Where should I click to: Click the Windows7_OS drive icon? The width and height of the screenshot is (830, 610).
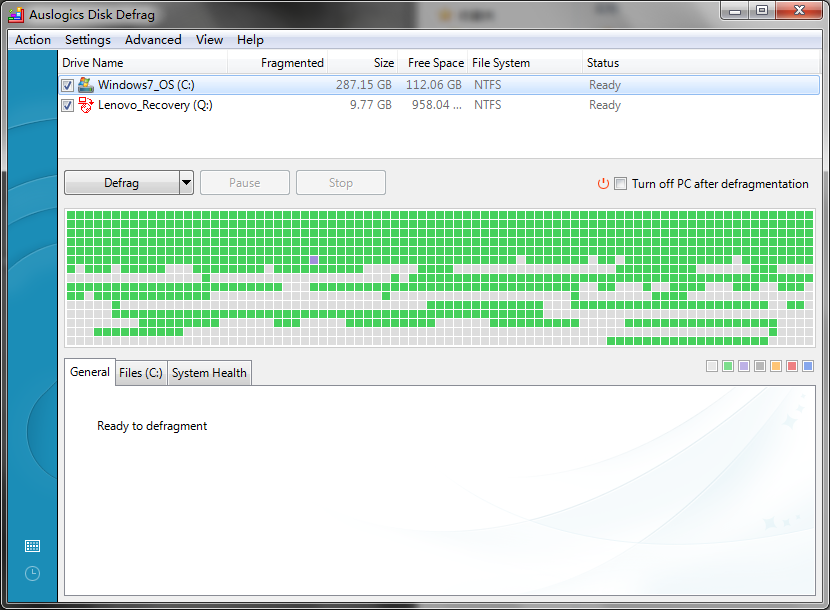[86, 85]
